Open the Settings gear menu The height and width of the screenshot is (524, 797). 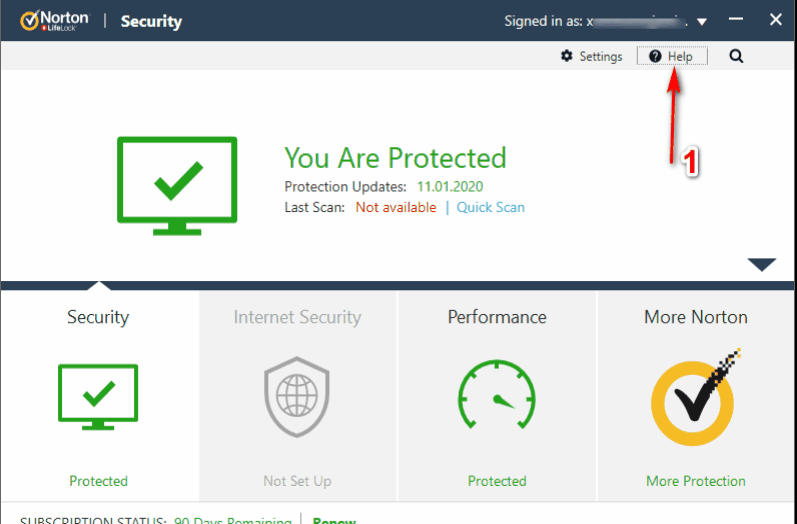click(x=592, y=56)
